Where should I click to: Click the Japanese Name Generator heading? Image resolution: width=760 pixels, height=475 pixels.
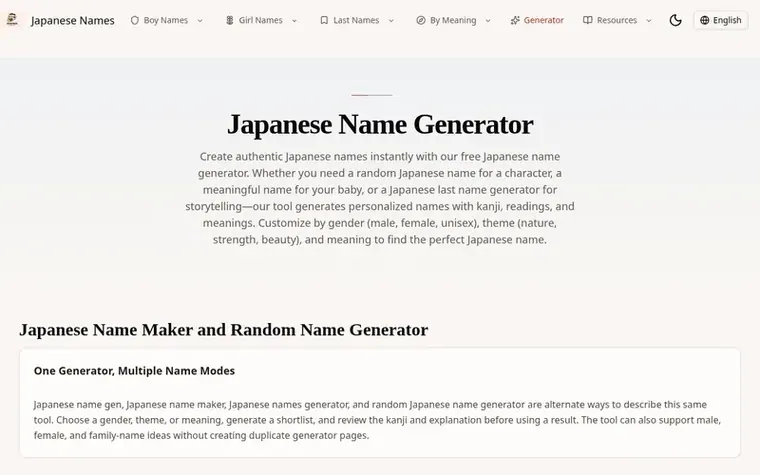coord(380,125)
